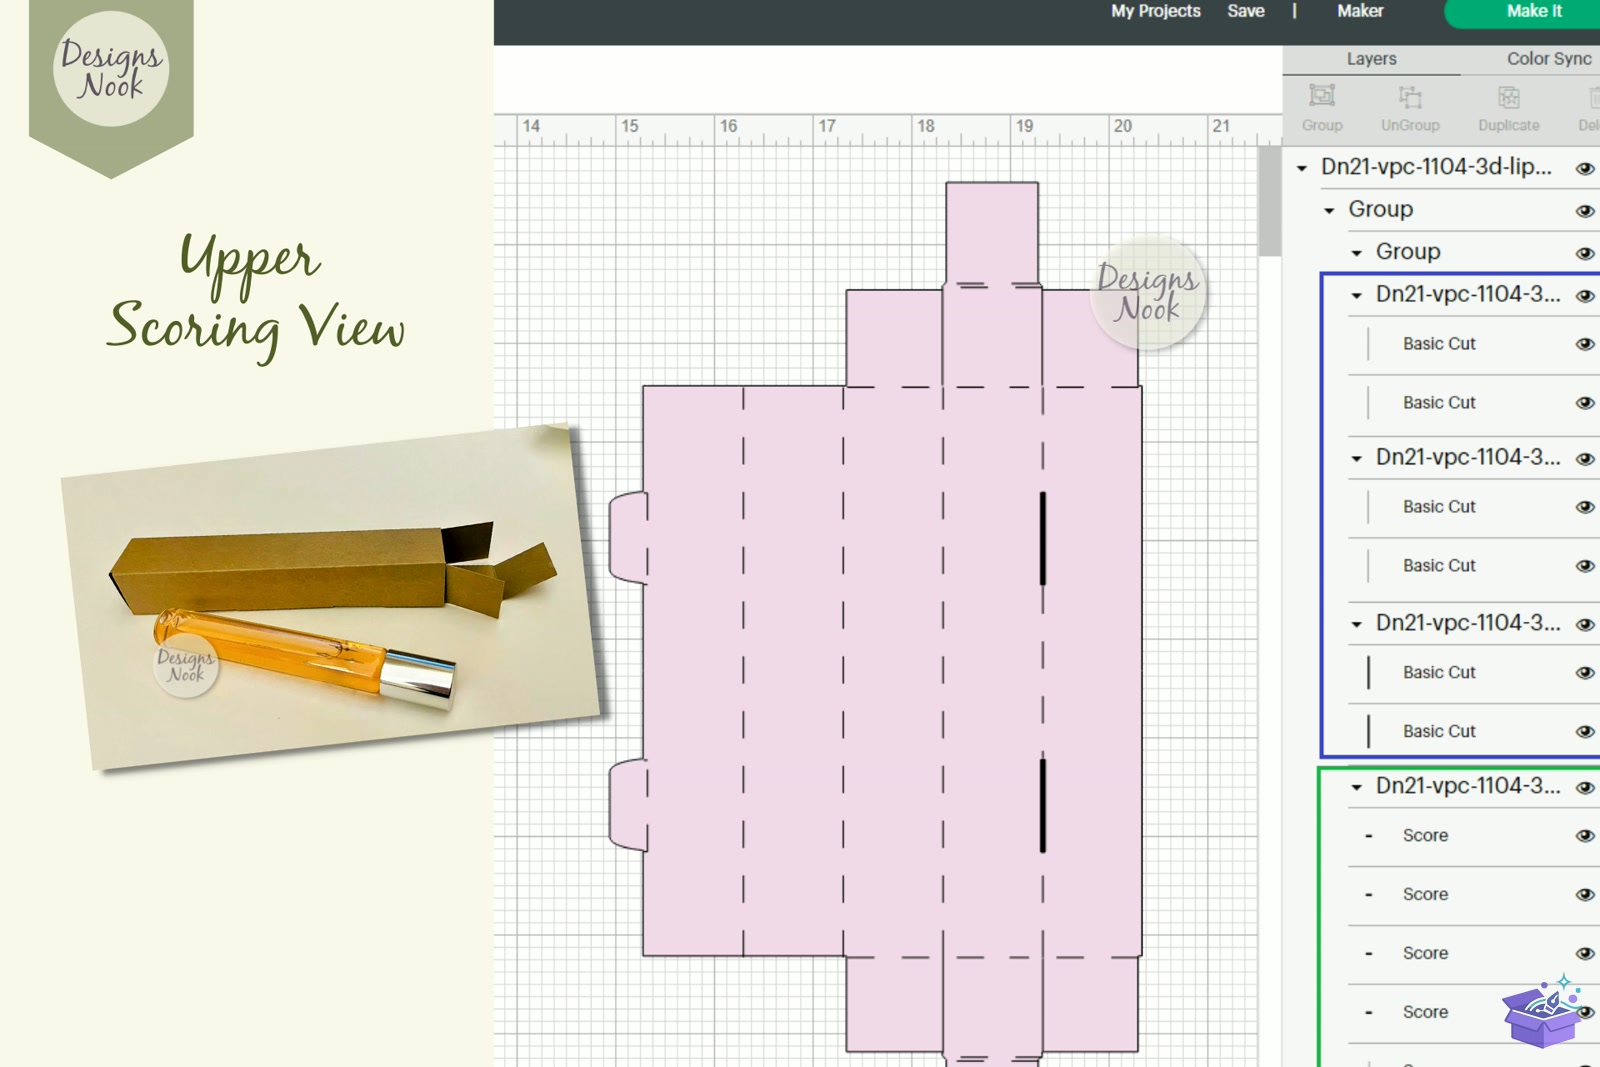Select the second Basic Cut layer row

(1474, 403)
